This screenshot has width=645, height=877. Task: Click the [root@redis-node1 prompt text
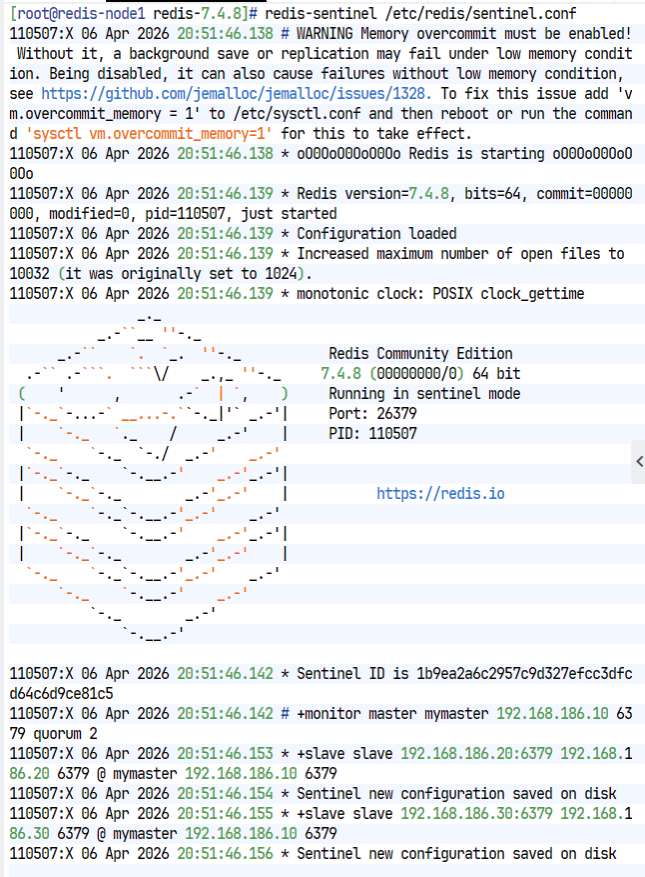coord(77,13)
